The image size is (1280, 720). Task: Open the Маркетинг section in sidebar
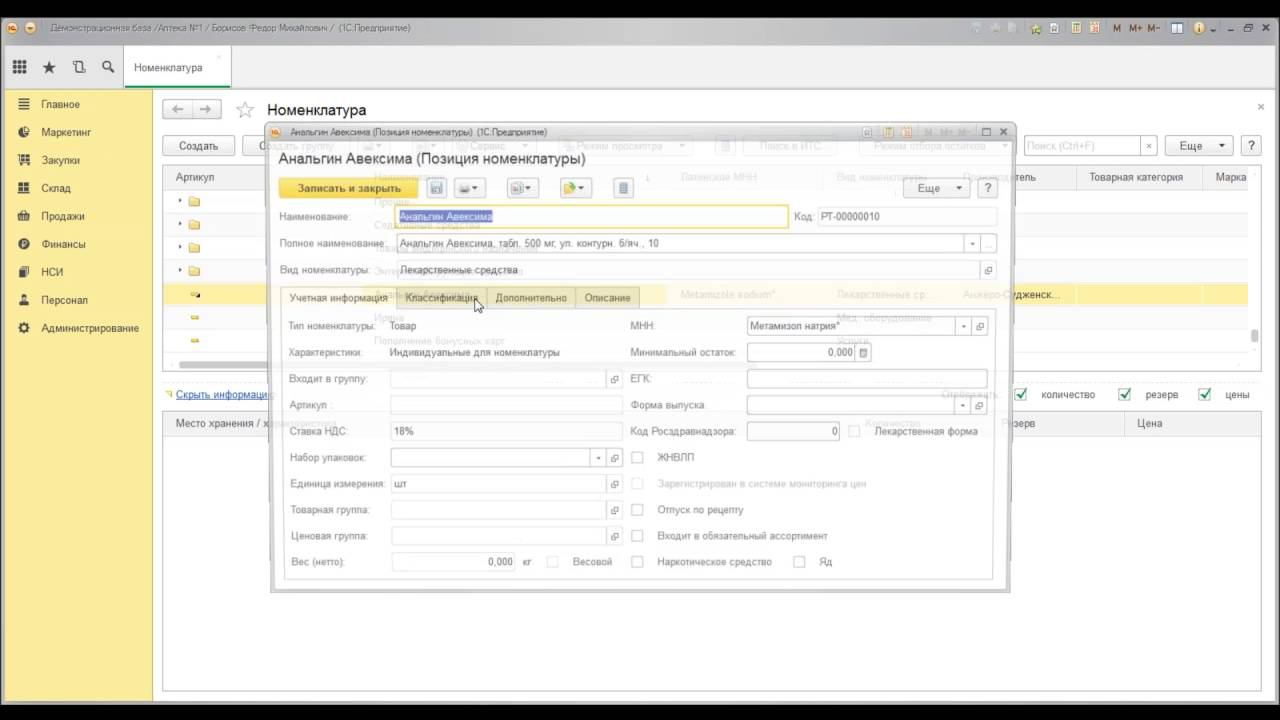[x=66, y=132]
